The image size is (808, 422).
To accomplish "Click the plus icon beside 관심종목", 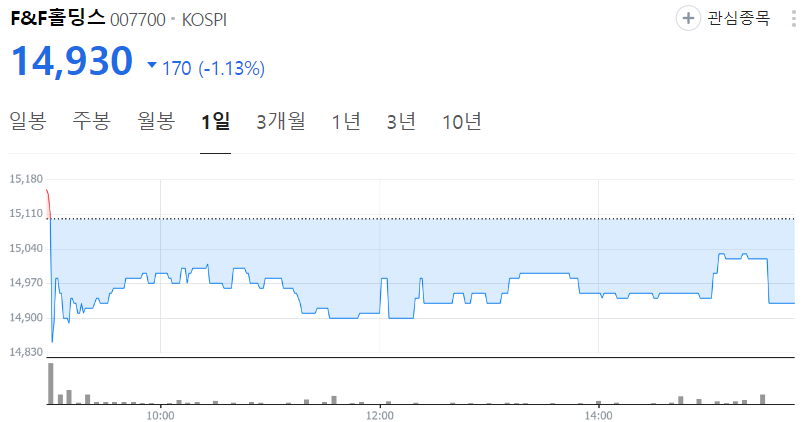I will pyautogui.click(x=688, y=19).
